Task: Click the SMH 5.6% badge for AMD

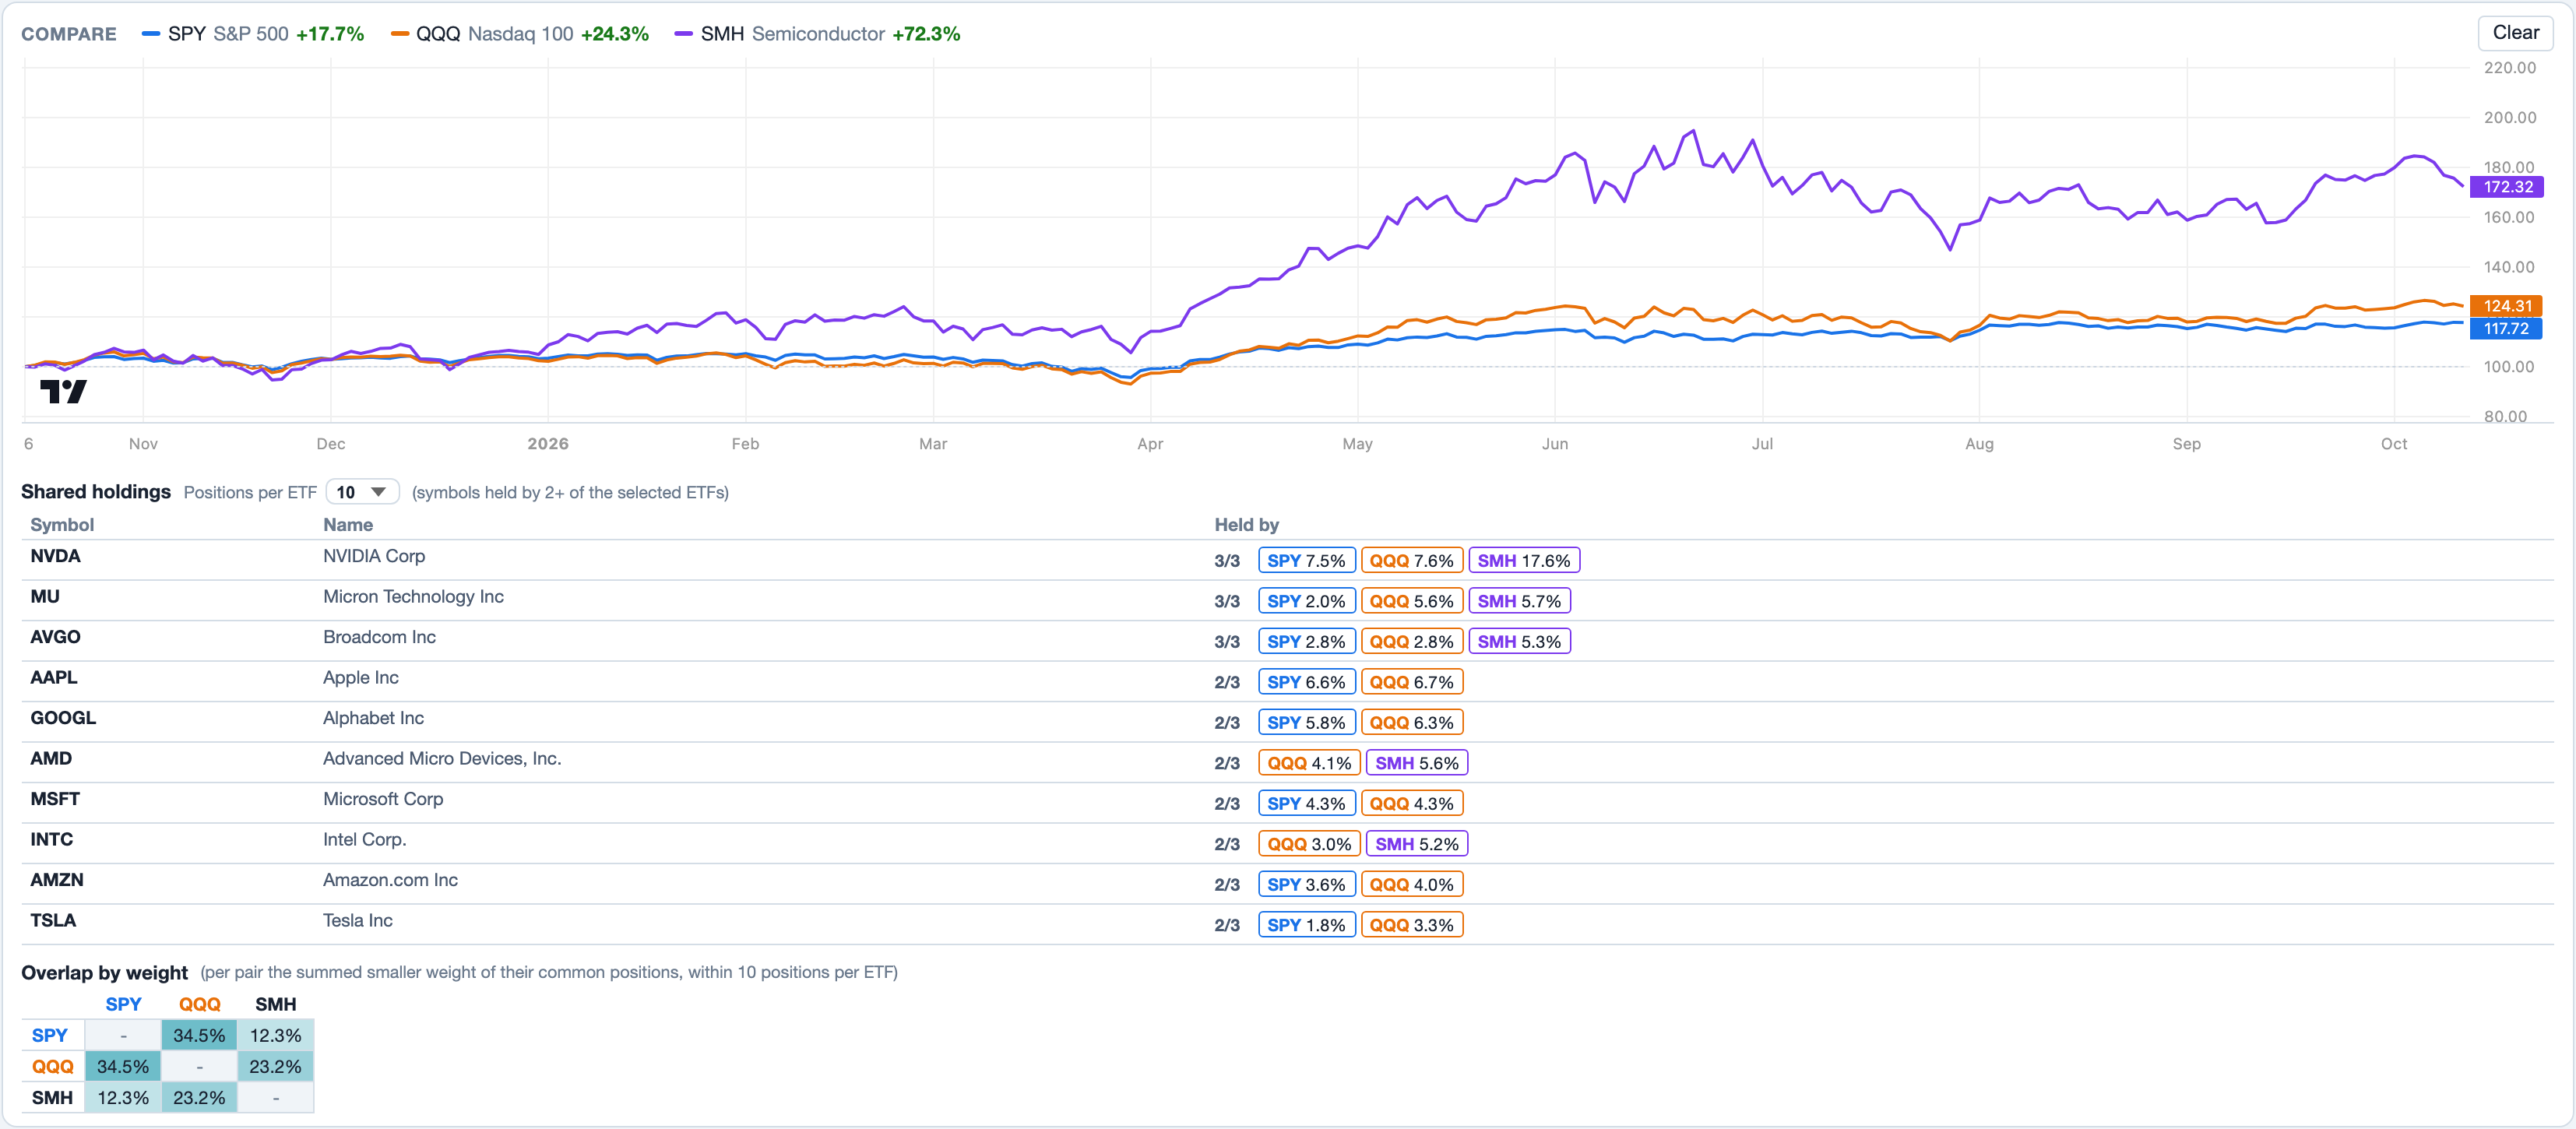Action: tap(1416, 763)
